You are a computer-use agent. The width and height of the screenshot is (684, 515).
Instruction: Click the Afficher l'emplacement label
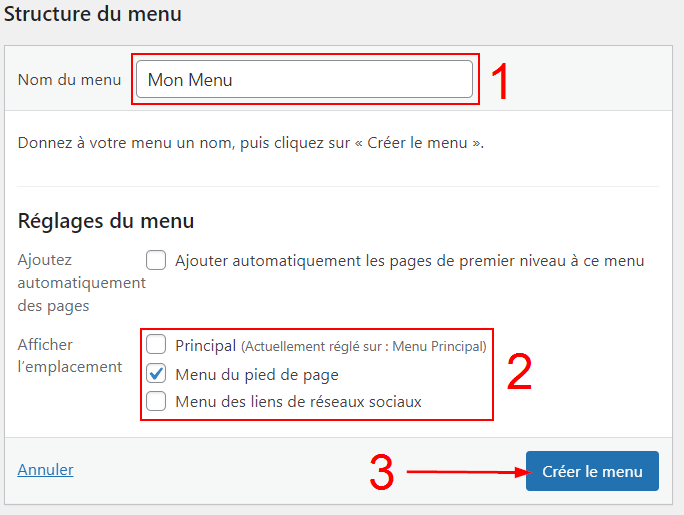tap(70, 356)
